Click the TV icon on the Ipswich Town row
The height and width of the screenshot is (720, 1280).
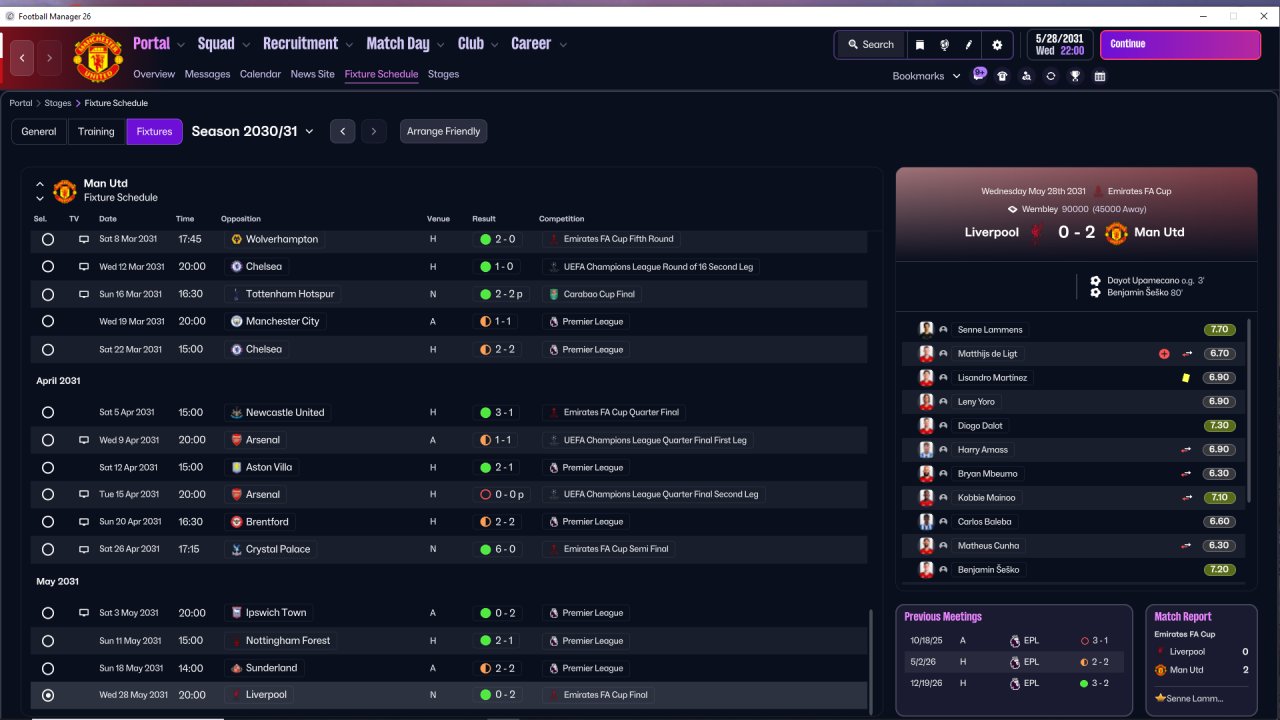click(x=84, y=613)
